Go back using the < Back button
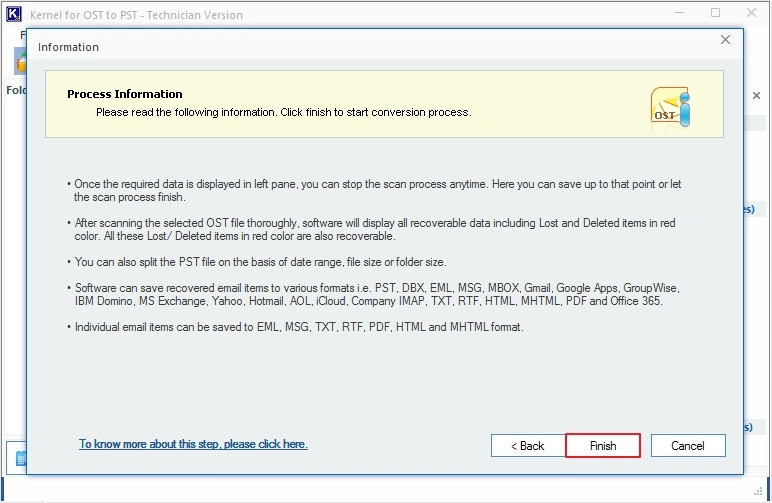This screenshot has width=772, height=503. (x=528, y=445)
